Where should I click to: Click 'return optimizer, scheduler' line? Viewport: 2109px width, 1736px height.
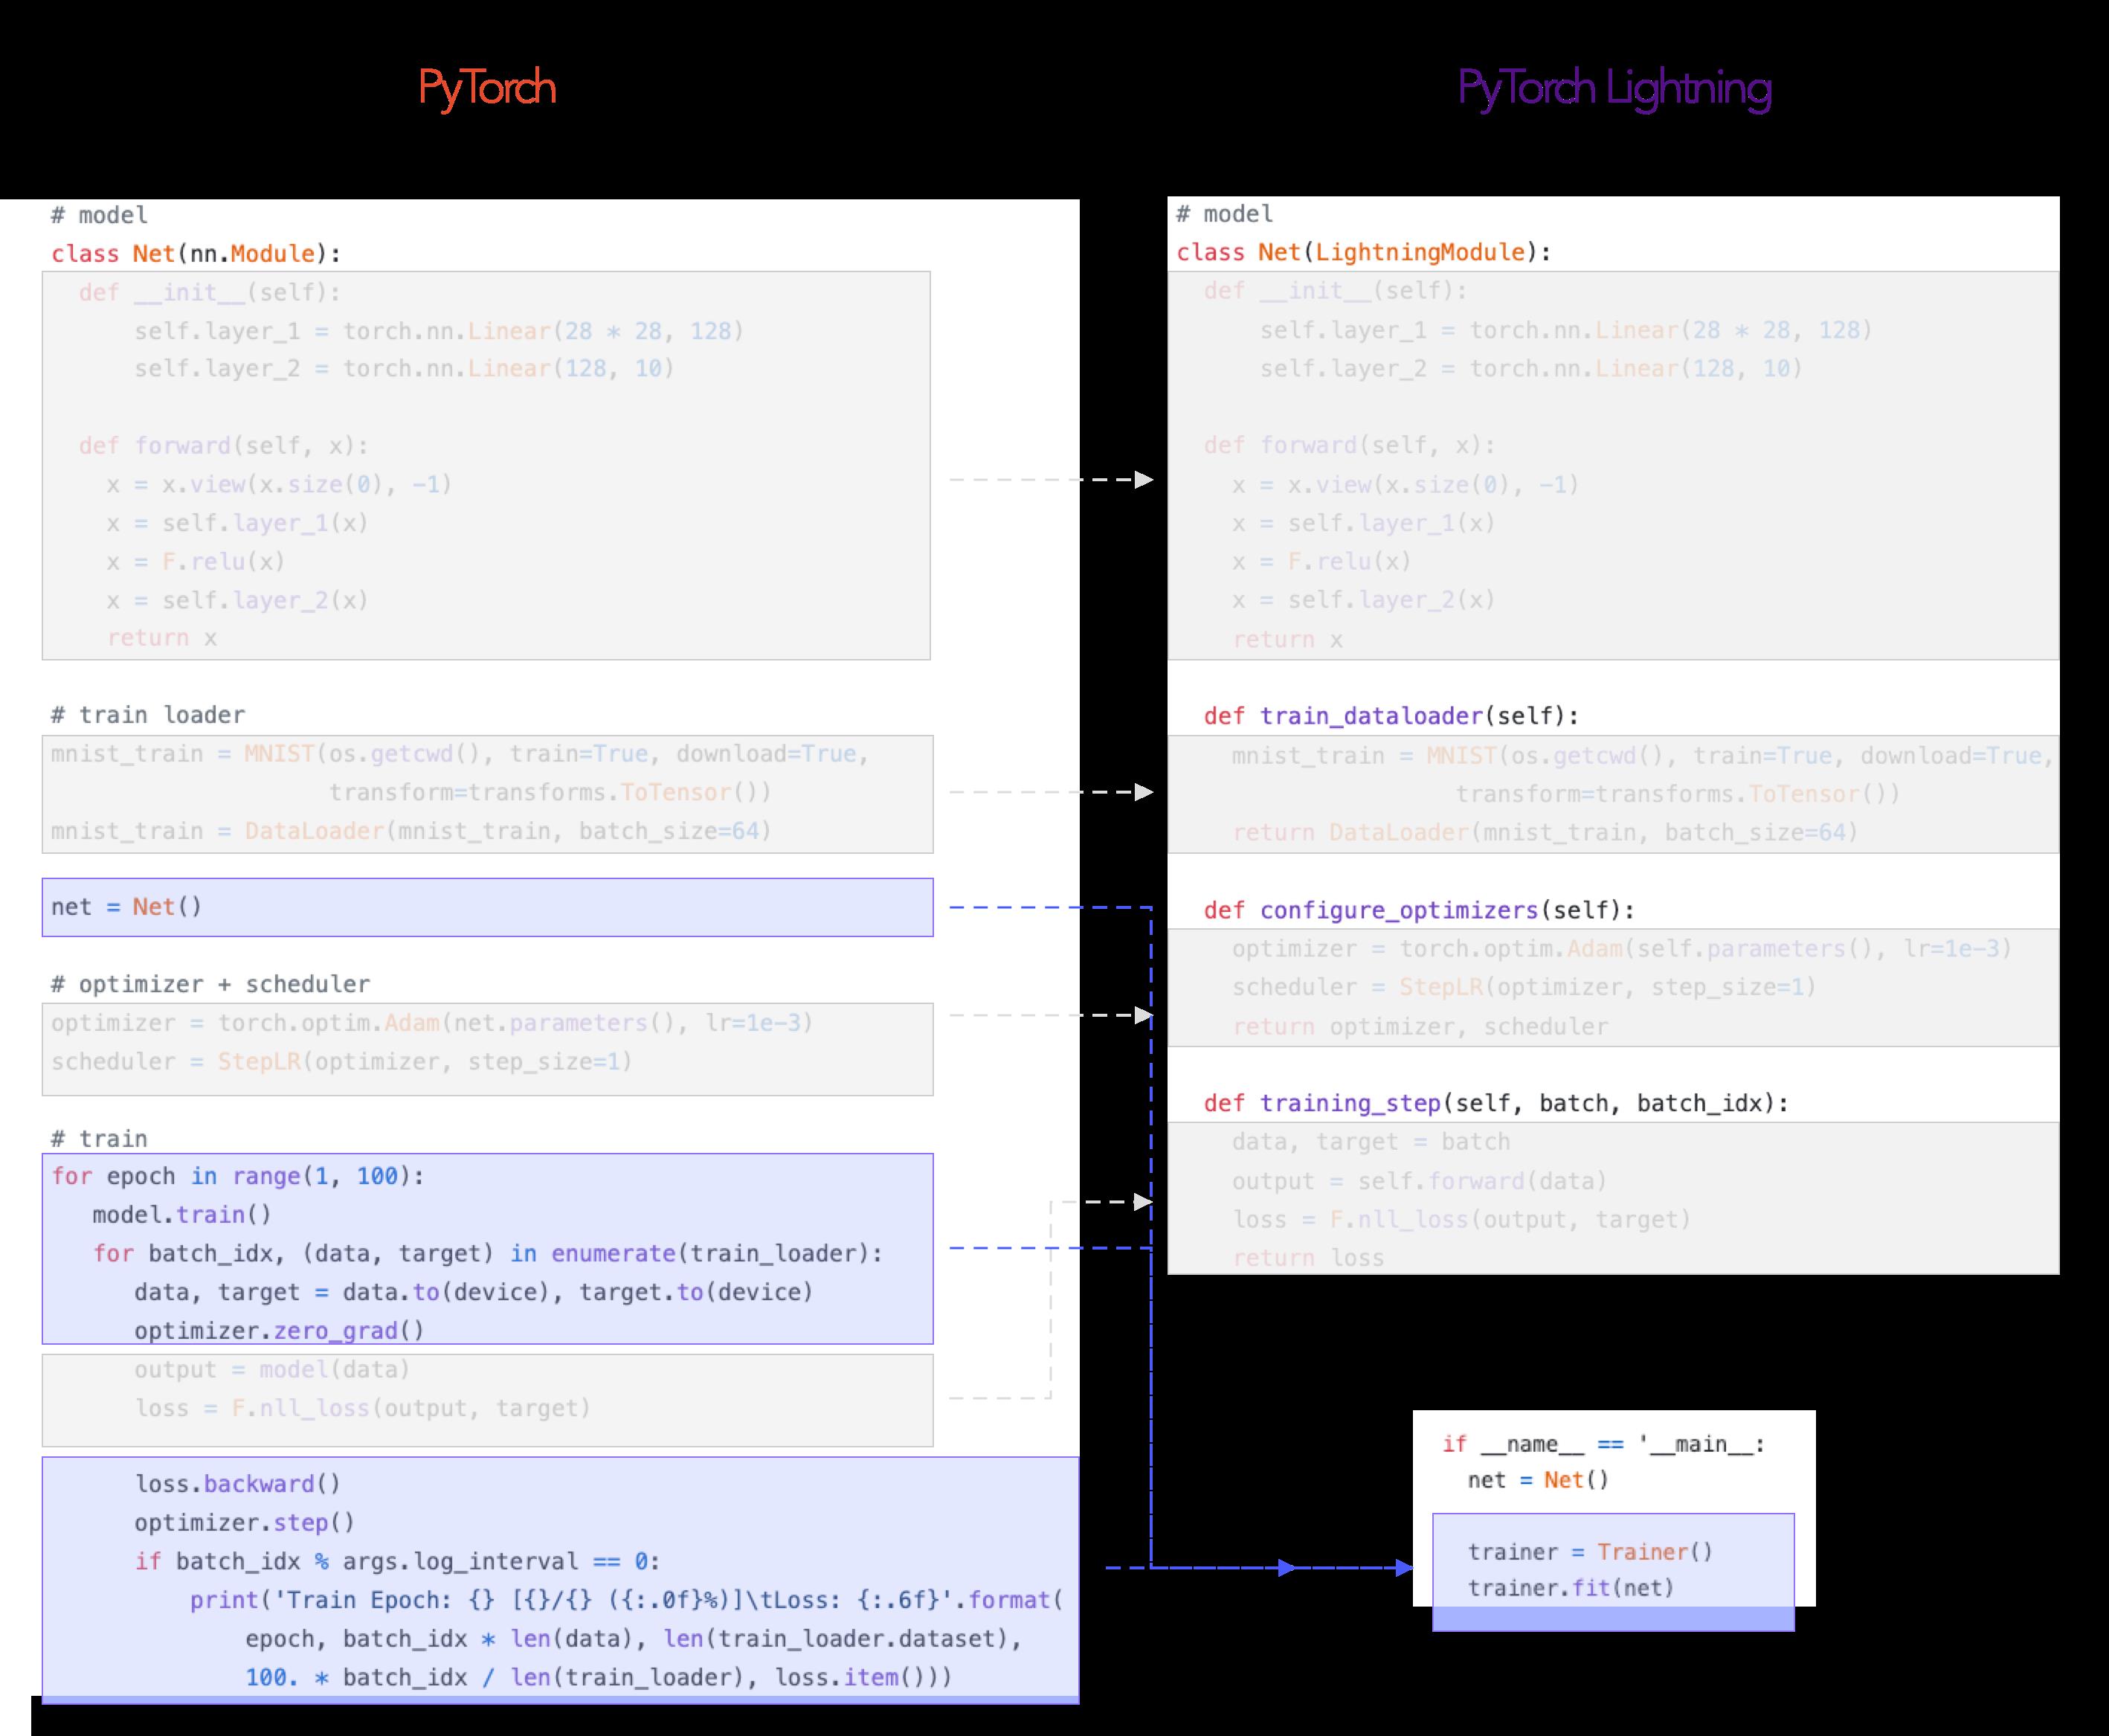tap(1420, 1027)
